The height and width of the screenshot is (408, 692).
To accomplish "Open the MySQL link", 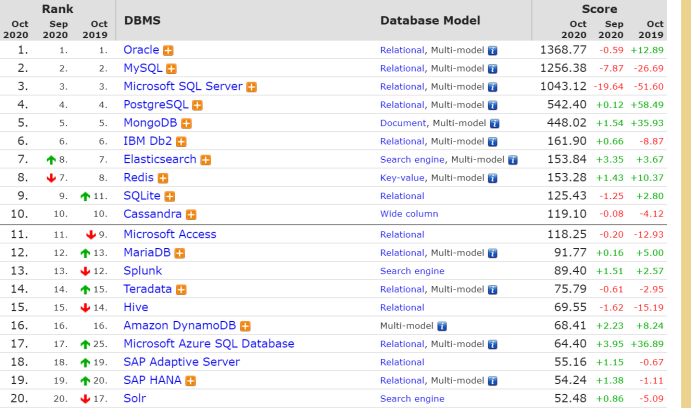I will click(x=143, y=68).
